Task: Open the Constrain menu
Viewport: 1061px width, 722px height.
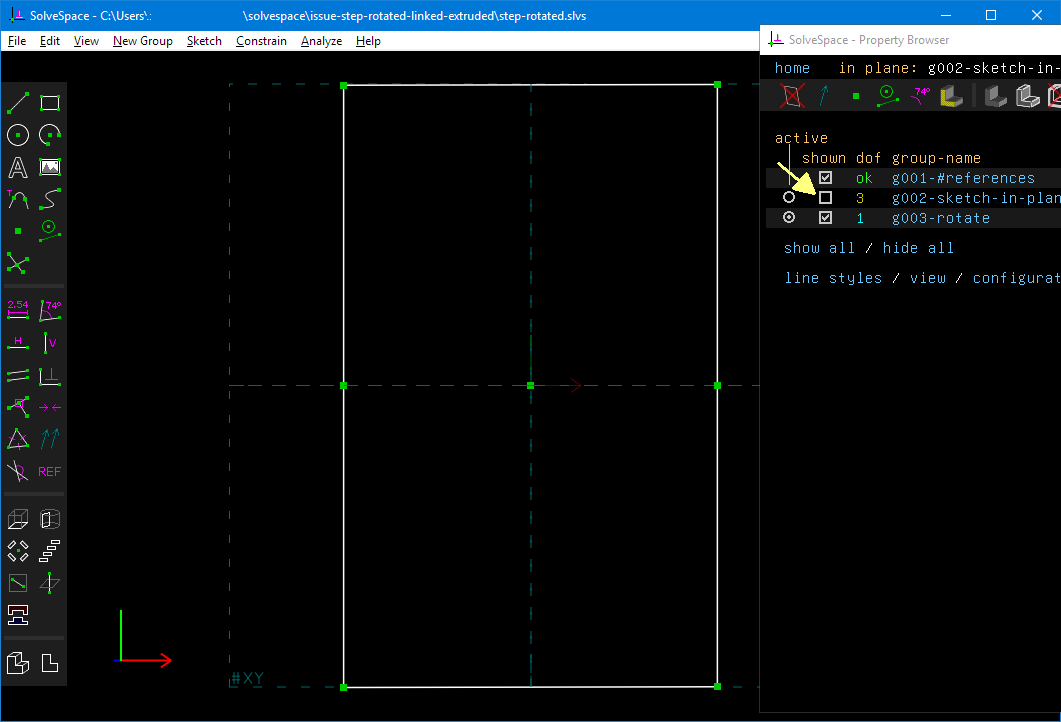Action: coord(261,41)
